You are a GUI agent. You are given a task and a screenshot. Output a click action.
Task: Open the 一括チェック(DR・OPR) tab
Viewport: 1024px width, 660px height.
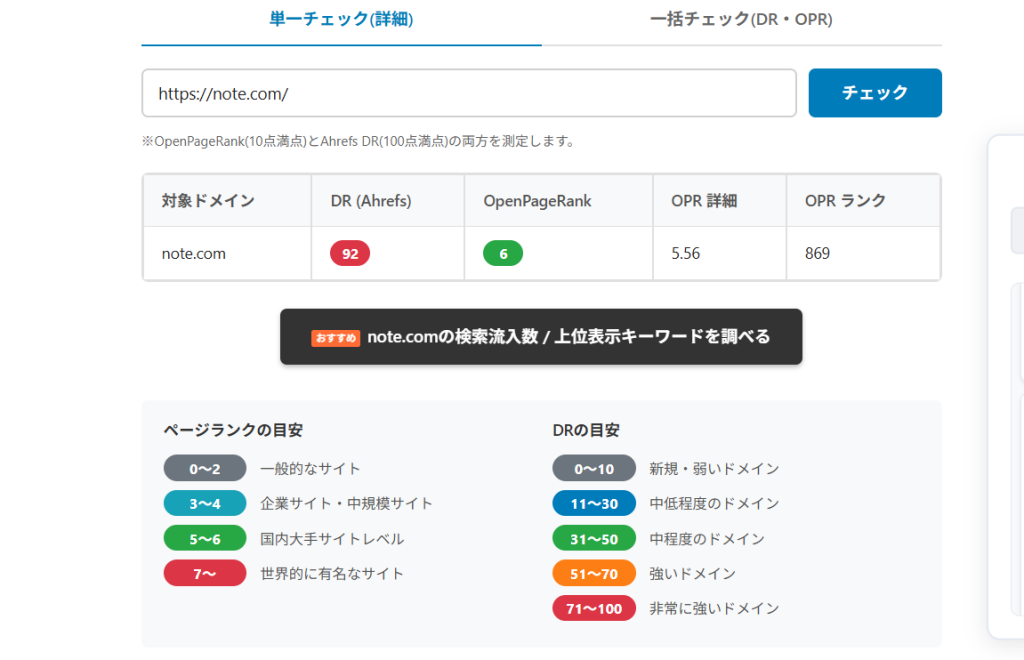[741, 19]
